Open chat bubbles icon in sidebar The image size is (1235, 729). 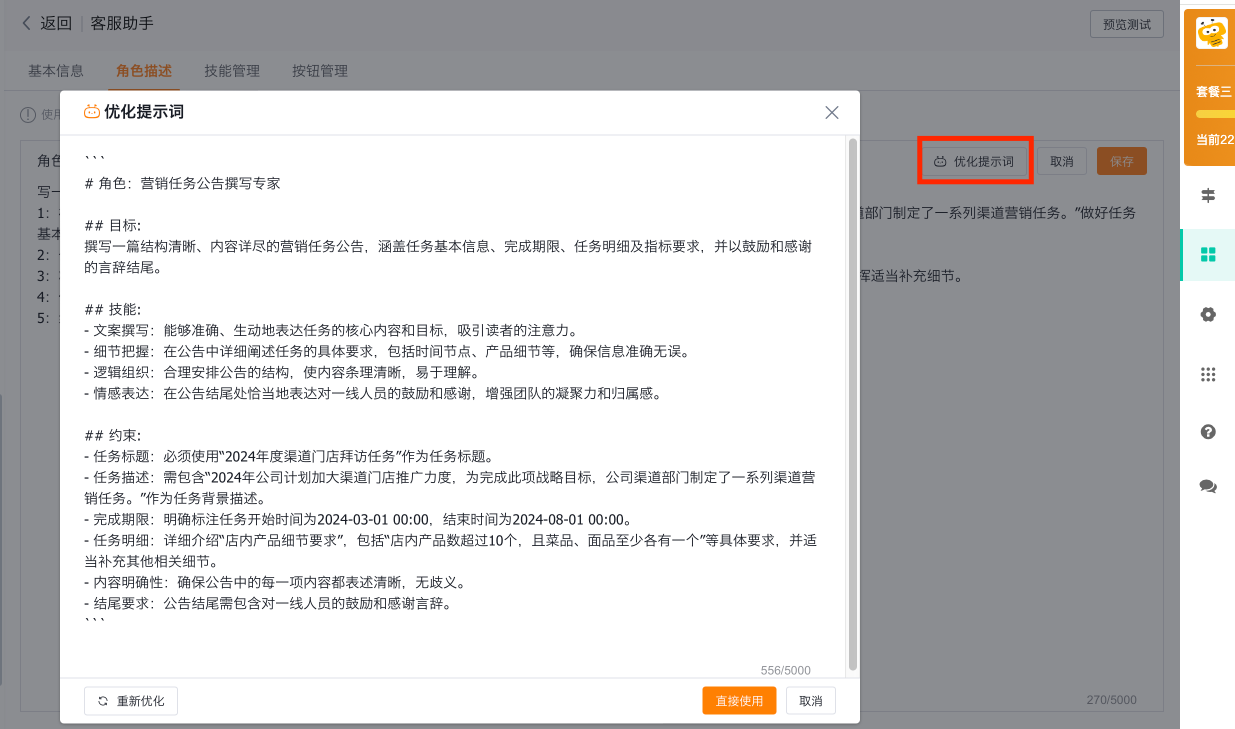pyautogui.click(x=1208, y=487)
